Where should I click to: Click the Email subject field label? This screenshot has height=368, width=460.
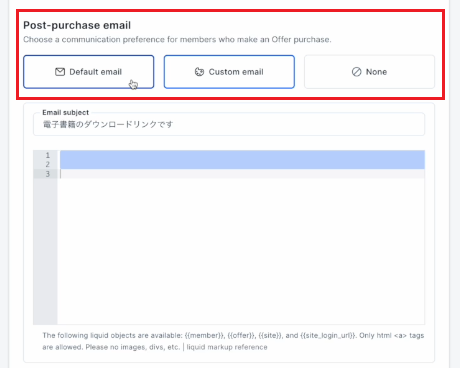66,112
